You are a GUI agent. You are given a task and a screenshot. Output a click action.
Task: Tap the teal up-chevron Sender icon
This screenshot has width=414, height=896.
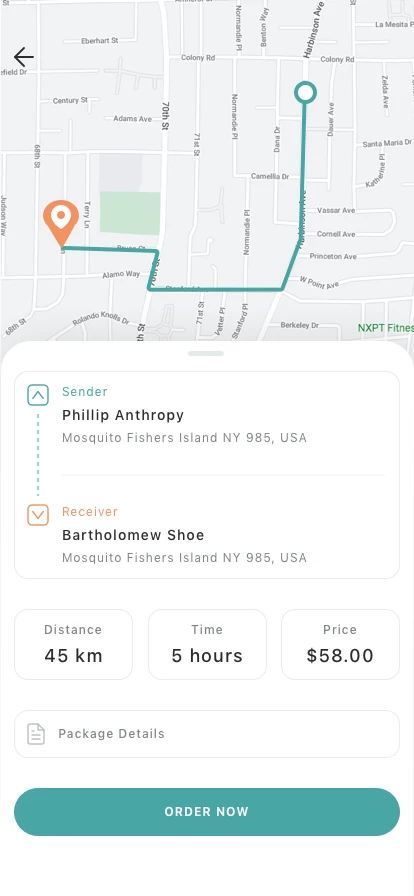pos(38,395)
